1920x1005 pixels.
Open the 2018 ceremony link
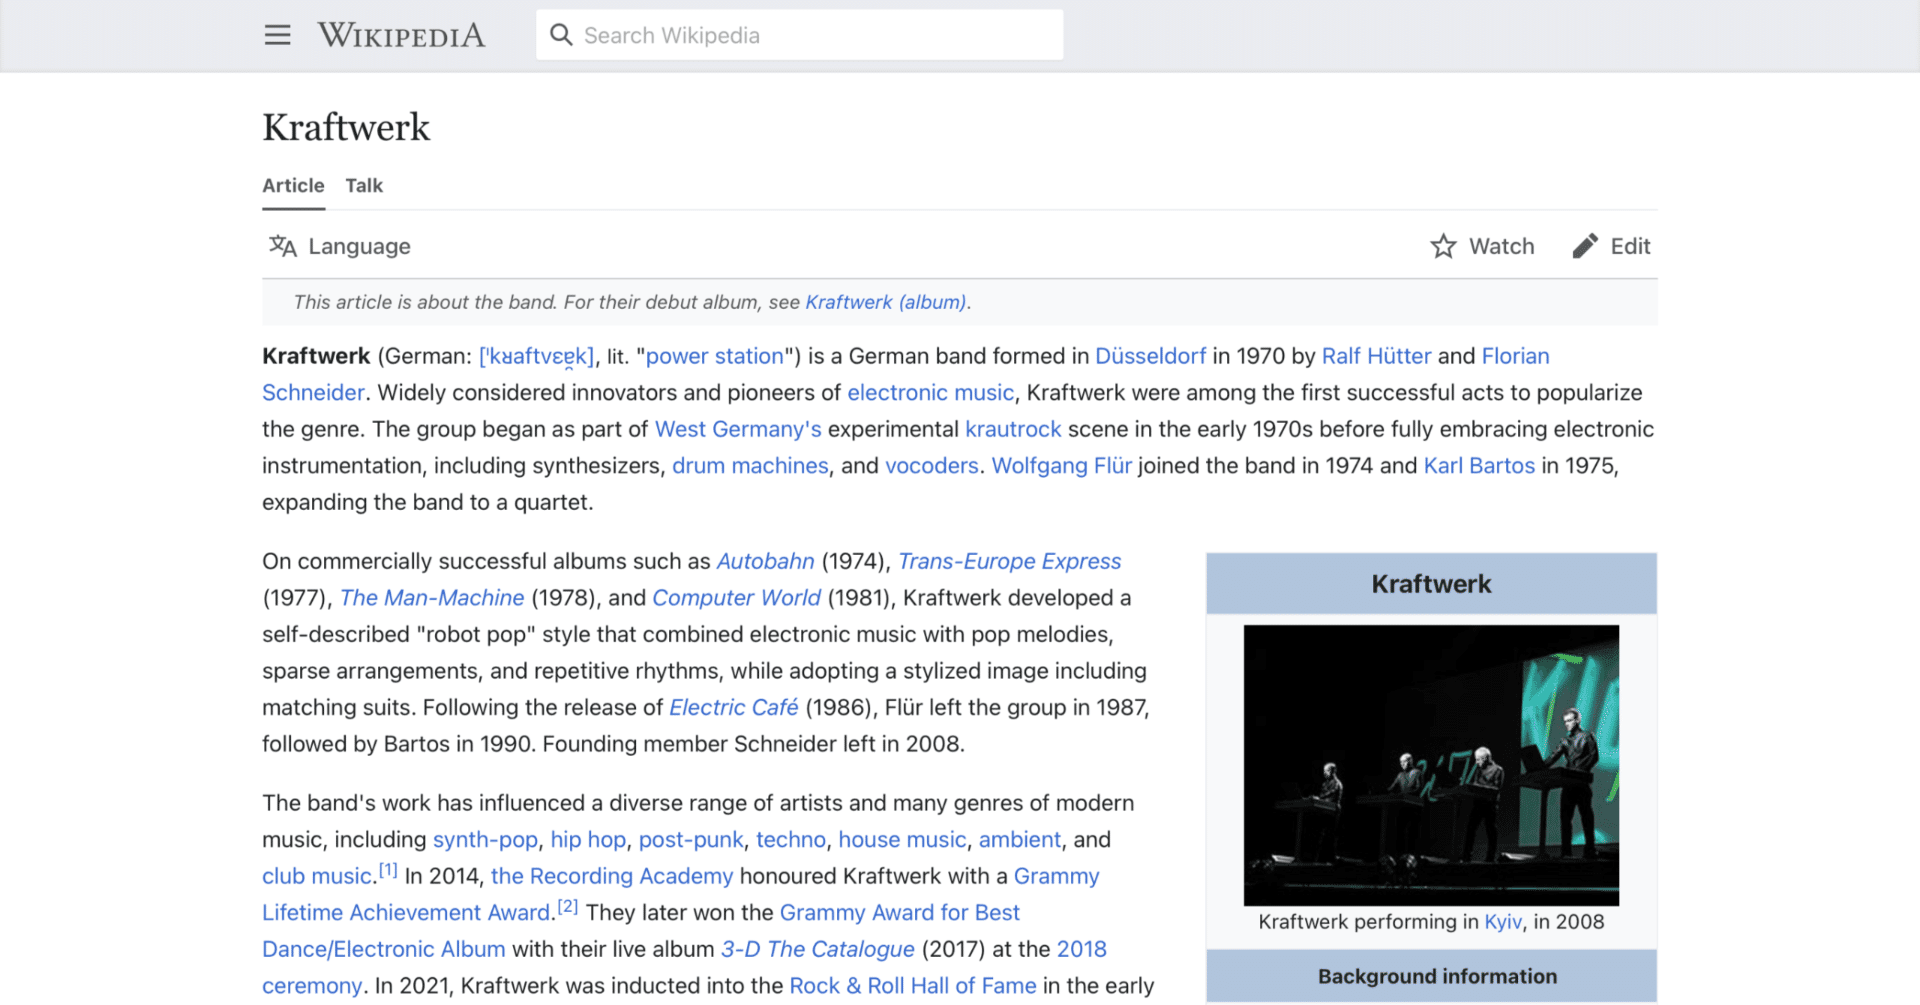point(1082,949)
